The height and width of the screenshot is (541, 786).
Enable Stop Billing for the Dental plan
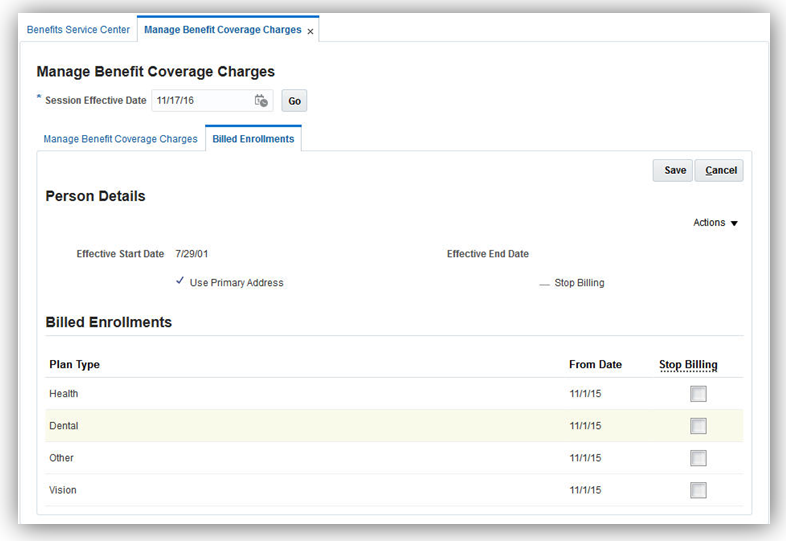[698, 426]
